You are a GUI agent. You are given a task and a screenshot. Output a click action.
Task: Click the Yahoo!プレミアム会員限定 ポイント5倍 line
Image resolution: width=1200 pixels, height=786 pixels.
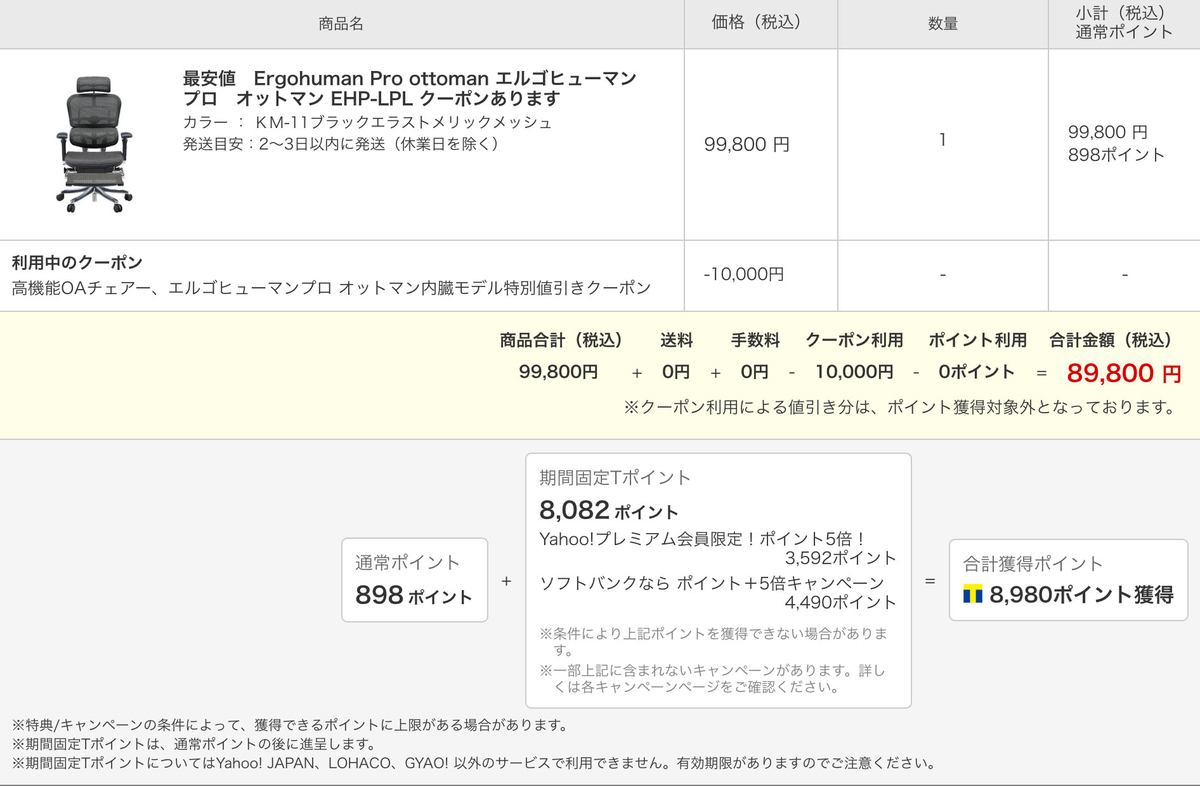(x=718, y=548)
